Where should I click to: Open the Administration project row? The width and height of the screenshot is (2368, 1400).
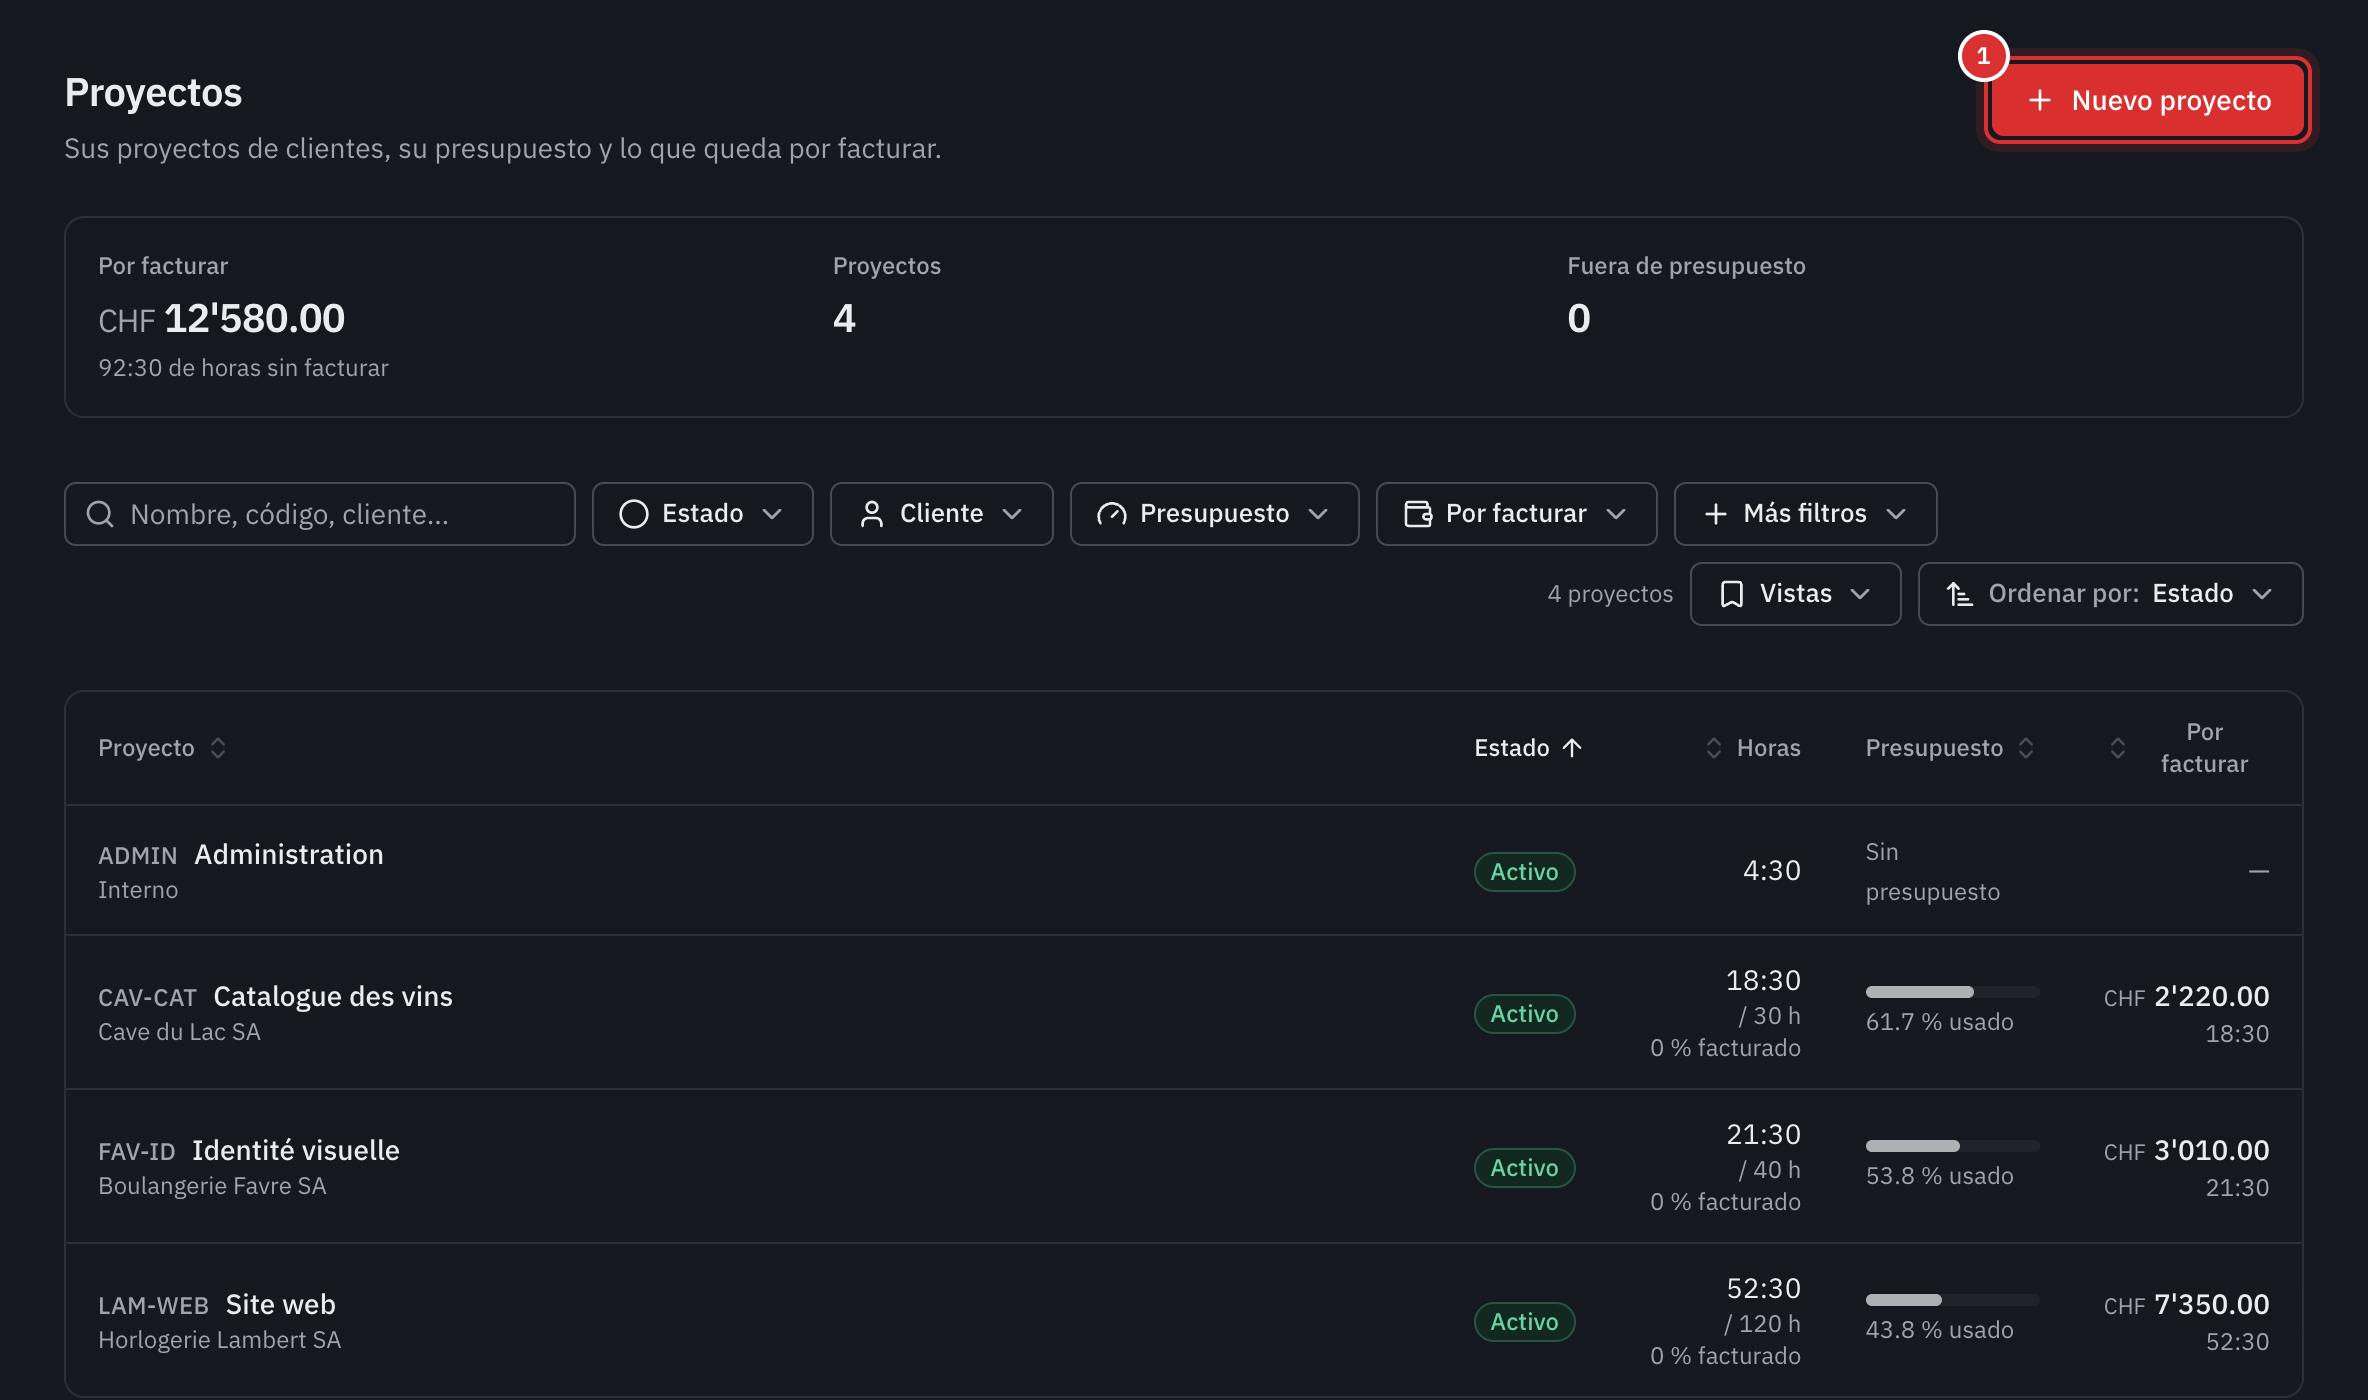click(x=1184, y=871)
